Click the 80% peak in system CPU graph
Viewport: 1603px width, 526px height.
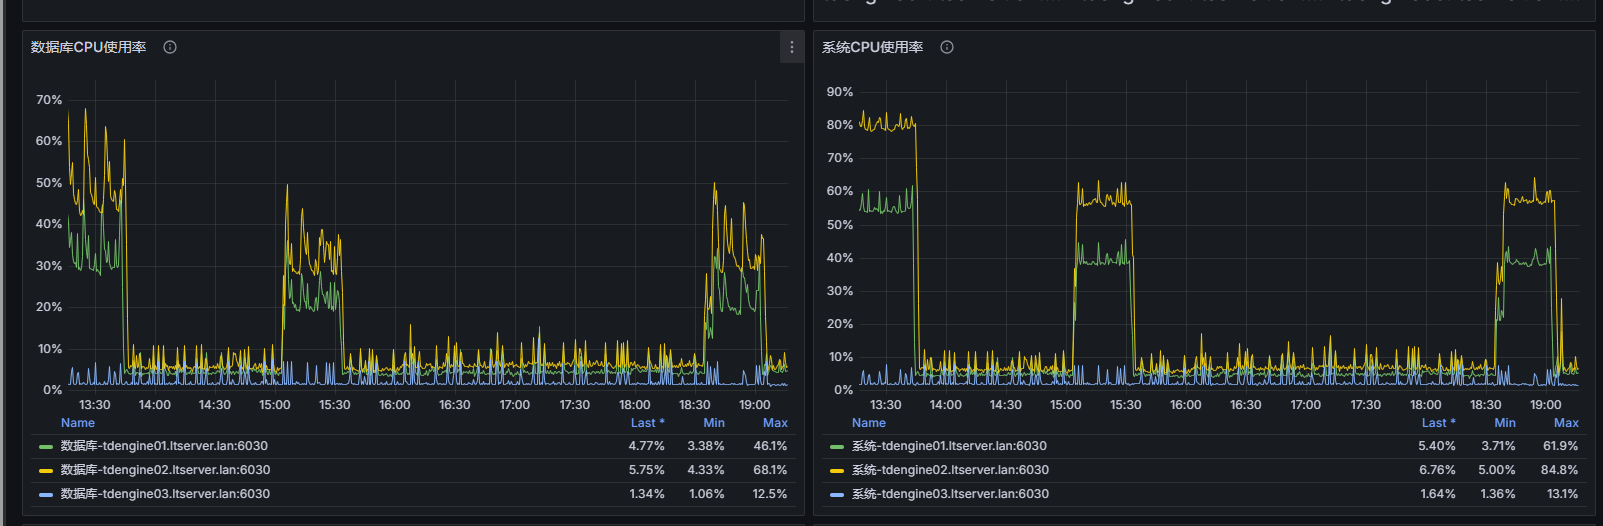point(888,123)
